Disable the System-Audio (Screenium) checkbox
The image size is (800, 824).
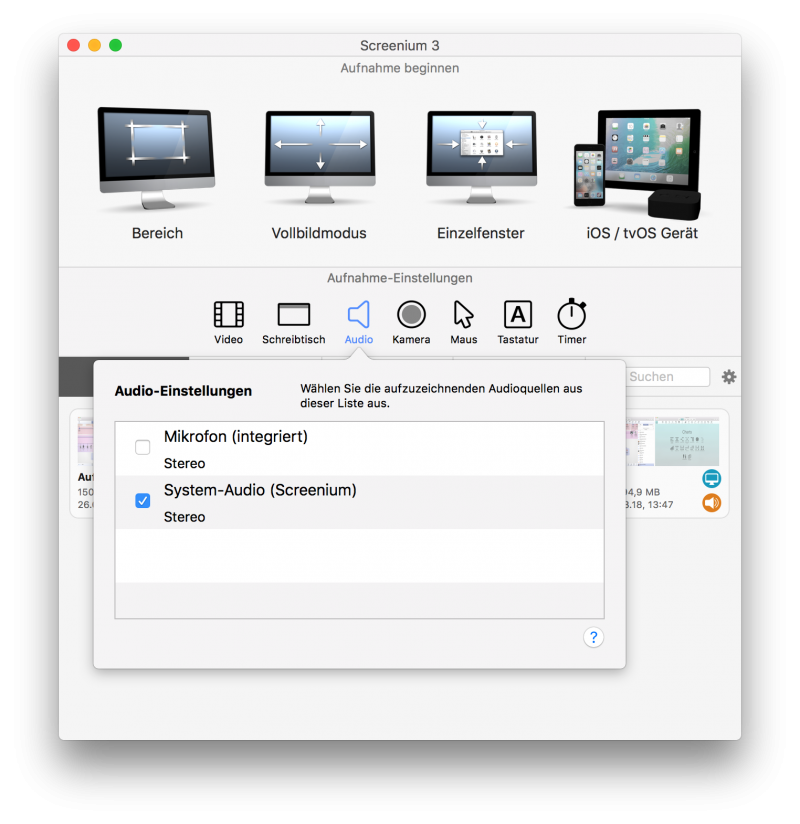click(142, 501)
